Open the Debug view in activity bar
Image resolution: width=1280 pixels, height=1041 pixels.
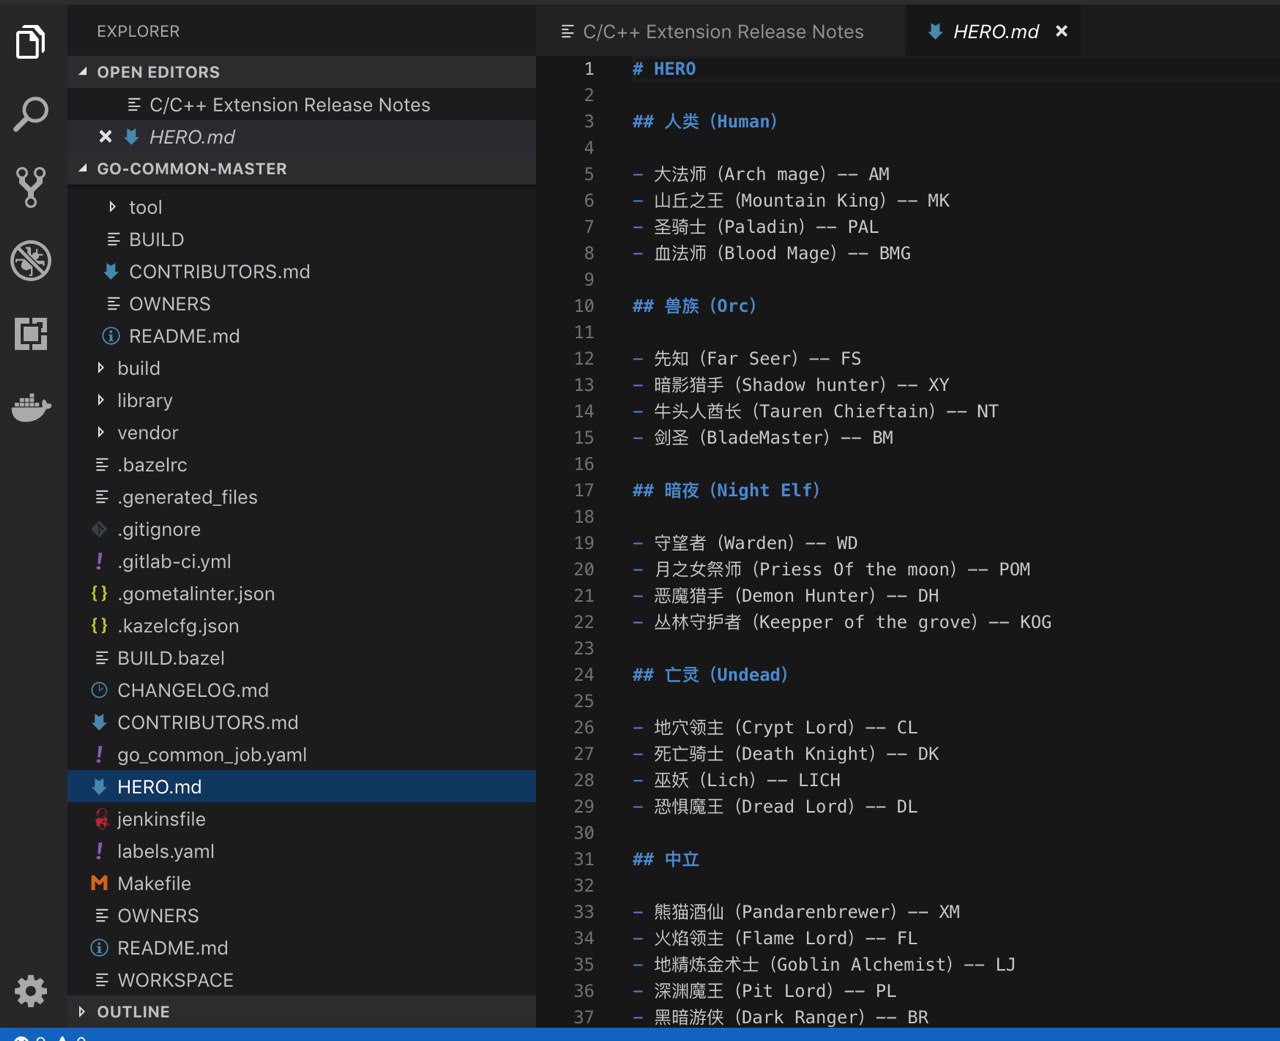click(31, 260)
